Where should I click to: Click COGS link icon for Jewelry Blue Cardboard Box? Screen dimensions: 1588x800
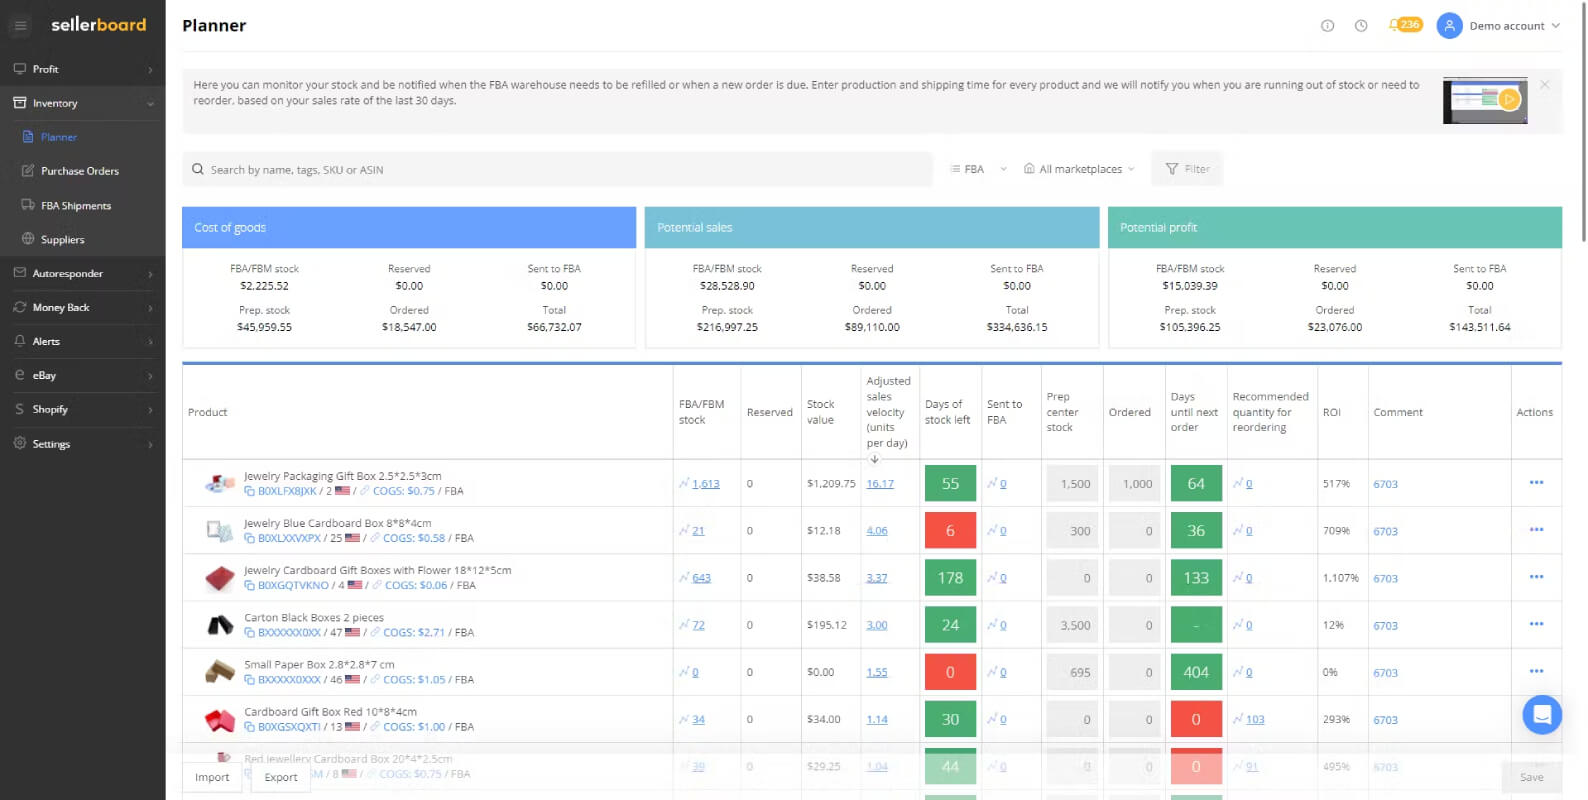click(376, 538)
